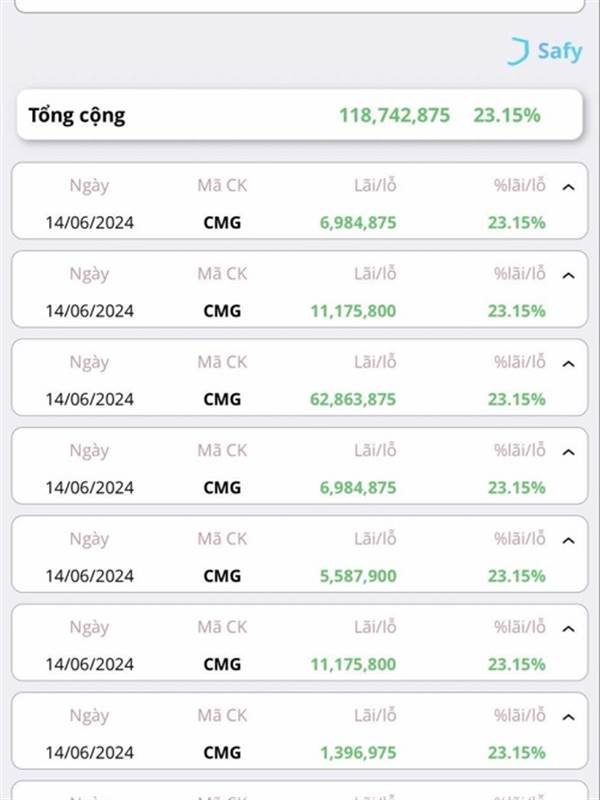This screenshot has height=800, width=600.
Task: Open CMG stock code in the 62,863,875 row
Action: (222, 399)
